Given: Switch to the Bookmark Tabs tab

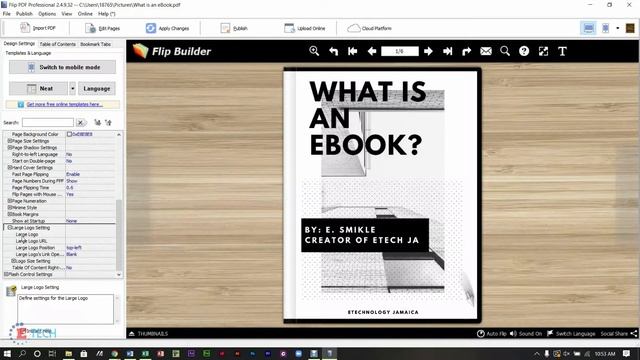Looking at the screenshot, I should [95, 44].
